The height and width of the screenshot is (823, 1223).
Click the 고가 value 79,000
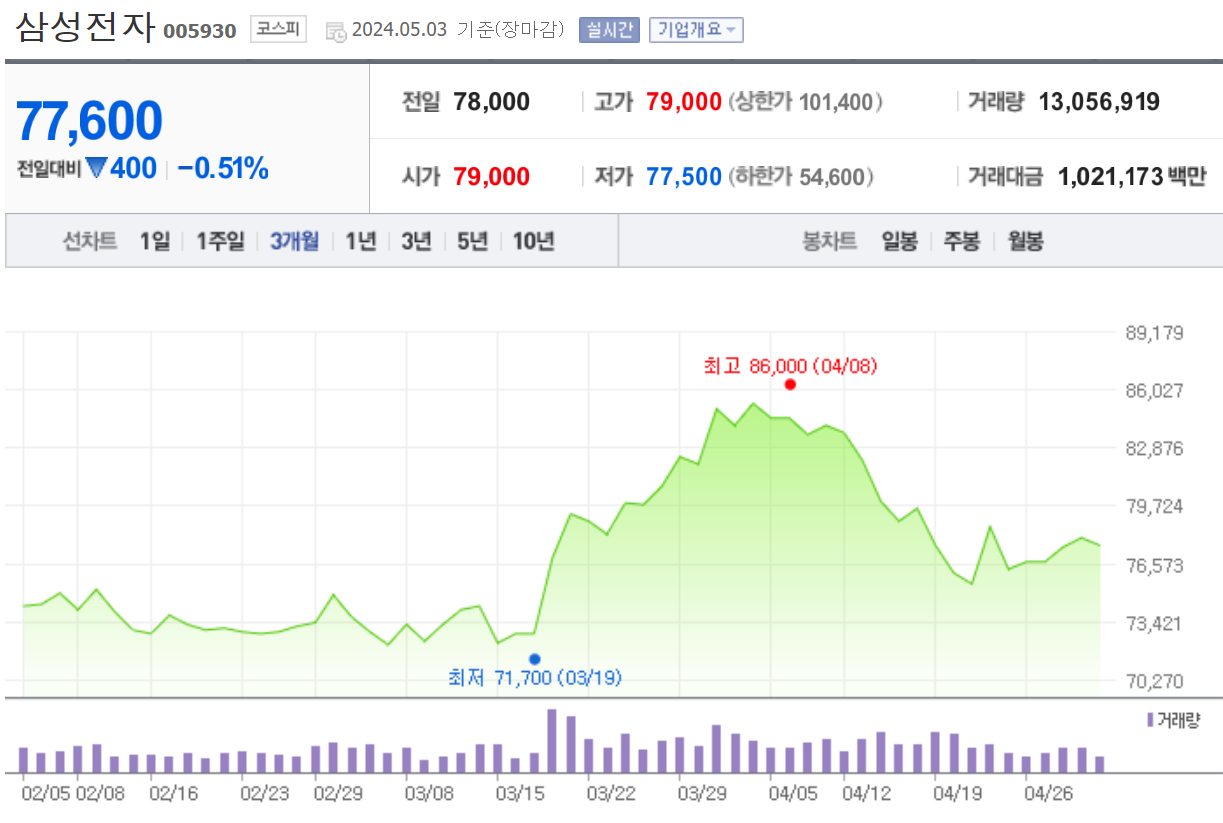[x=684, y=102]
